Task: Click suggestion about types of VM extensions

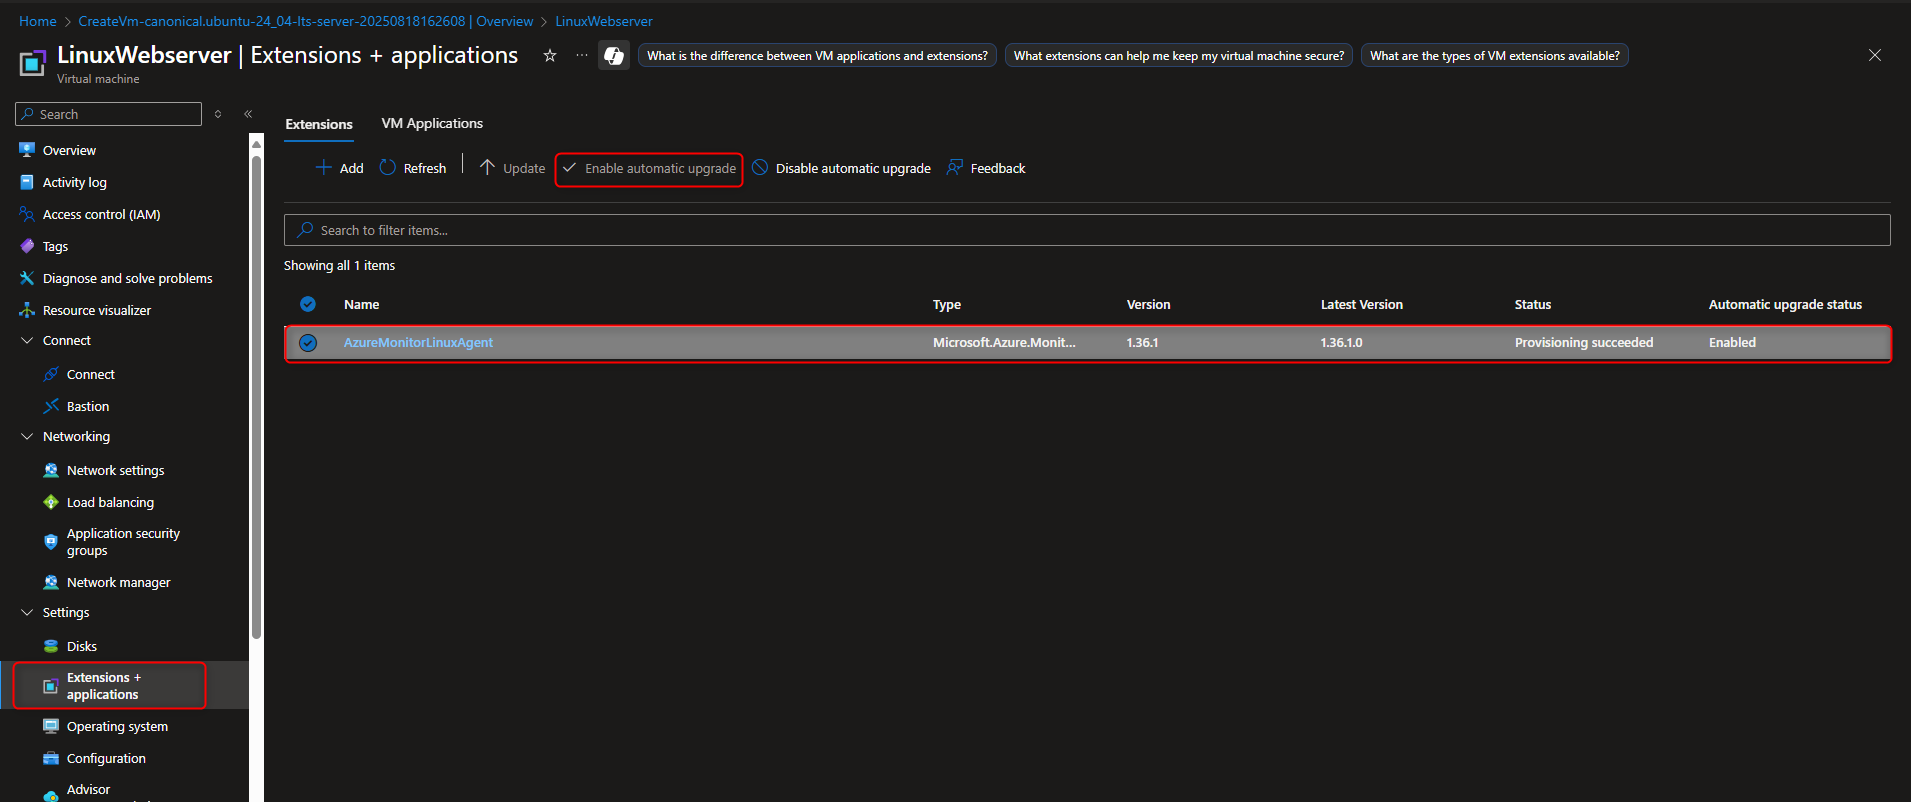Action: [1495, 56]
